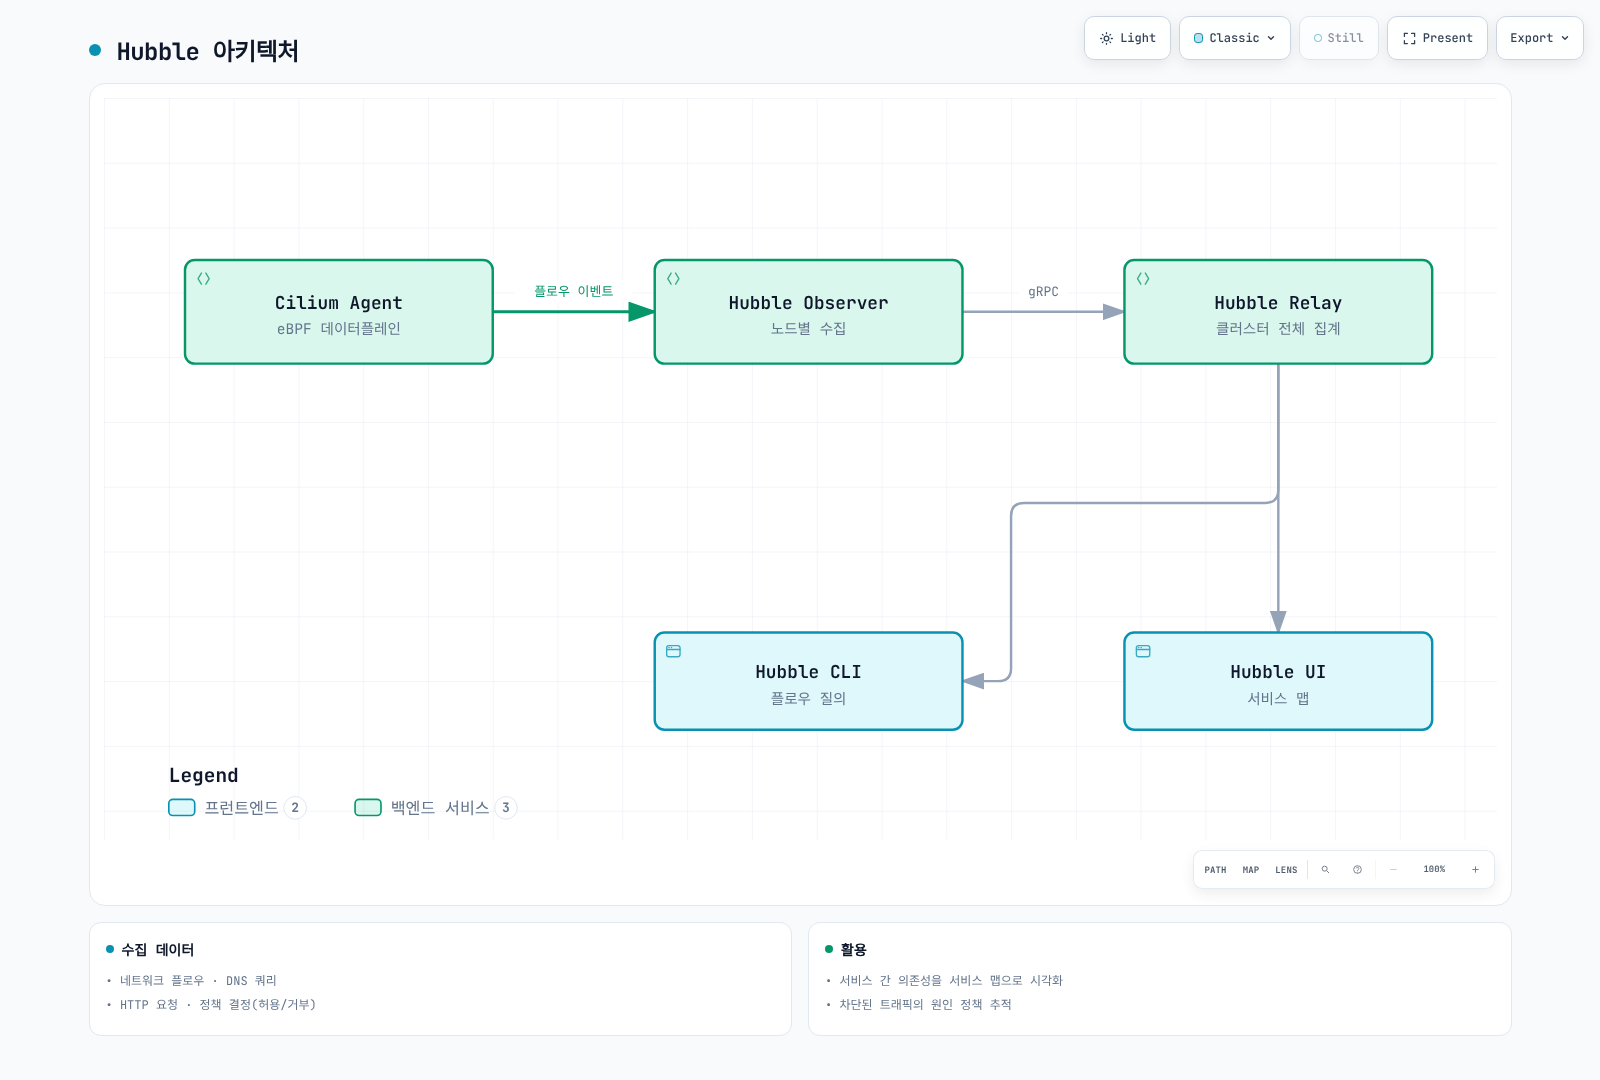Click the window icon on Hubble CLI

pos(674,651)
